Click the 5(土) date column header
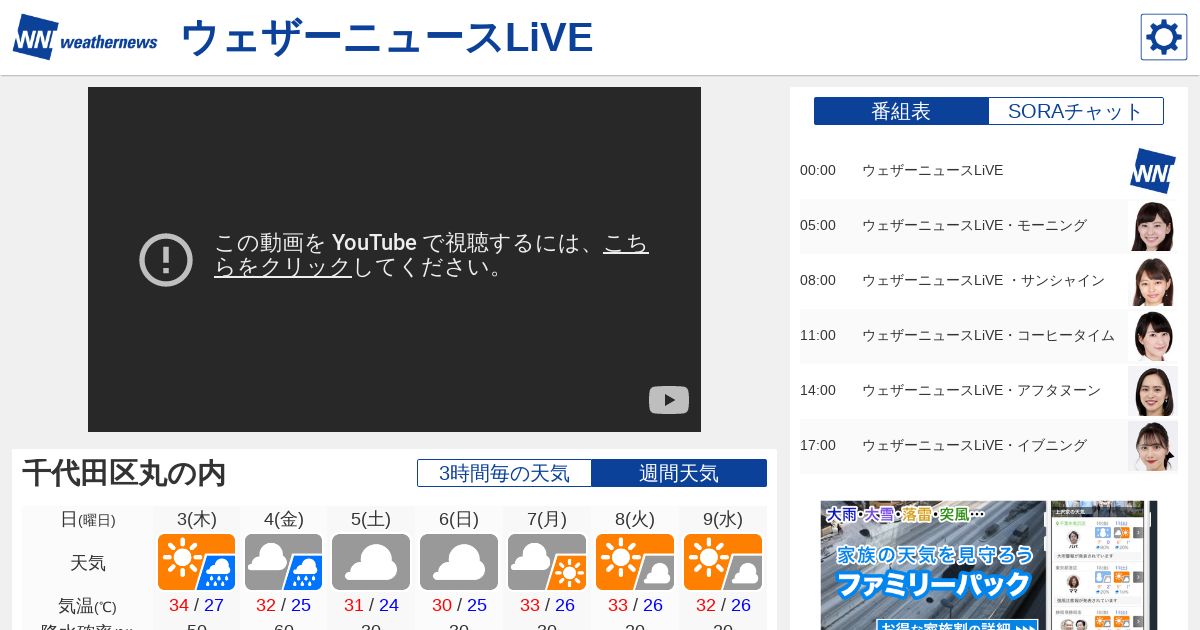Image resolution: width=1200 pixels, height=630 pixels. [371, 519]
